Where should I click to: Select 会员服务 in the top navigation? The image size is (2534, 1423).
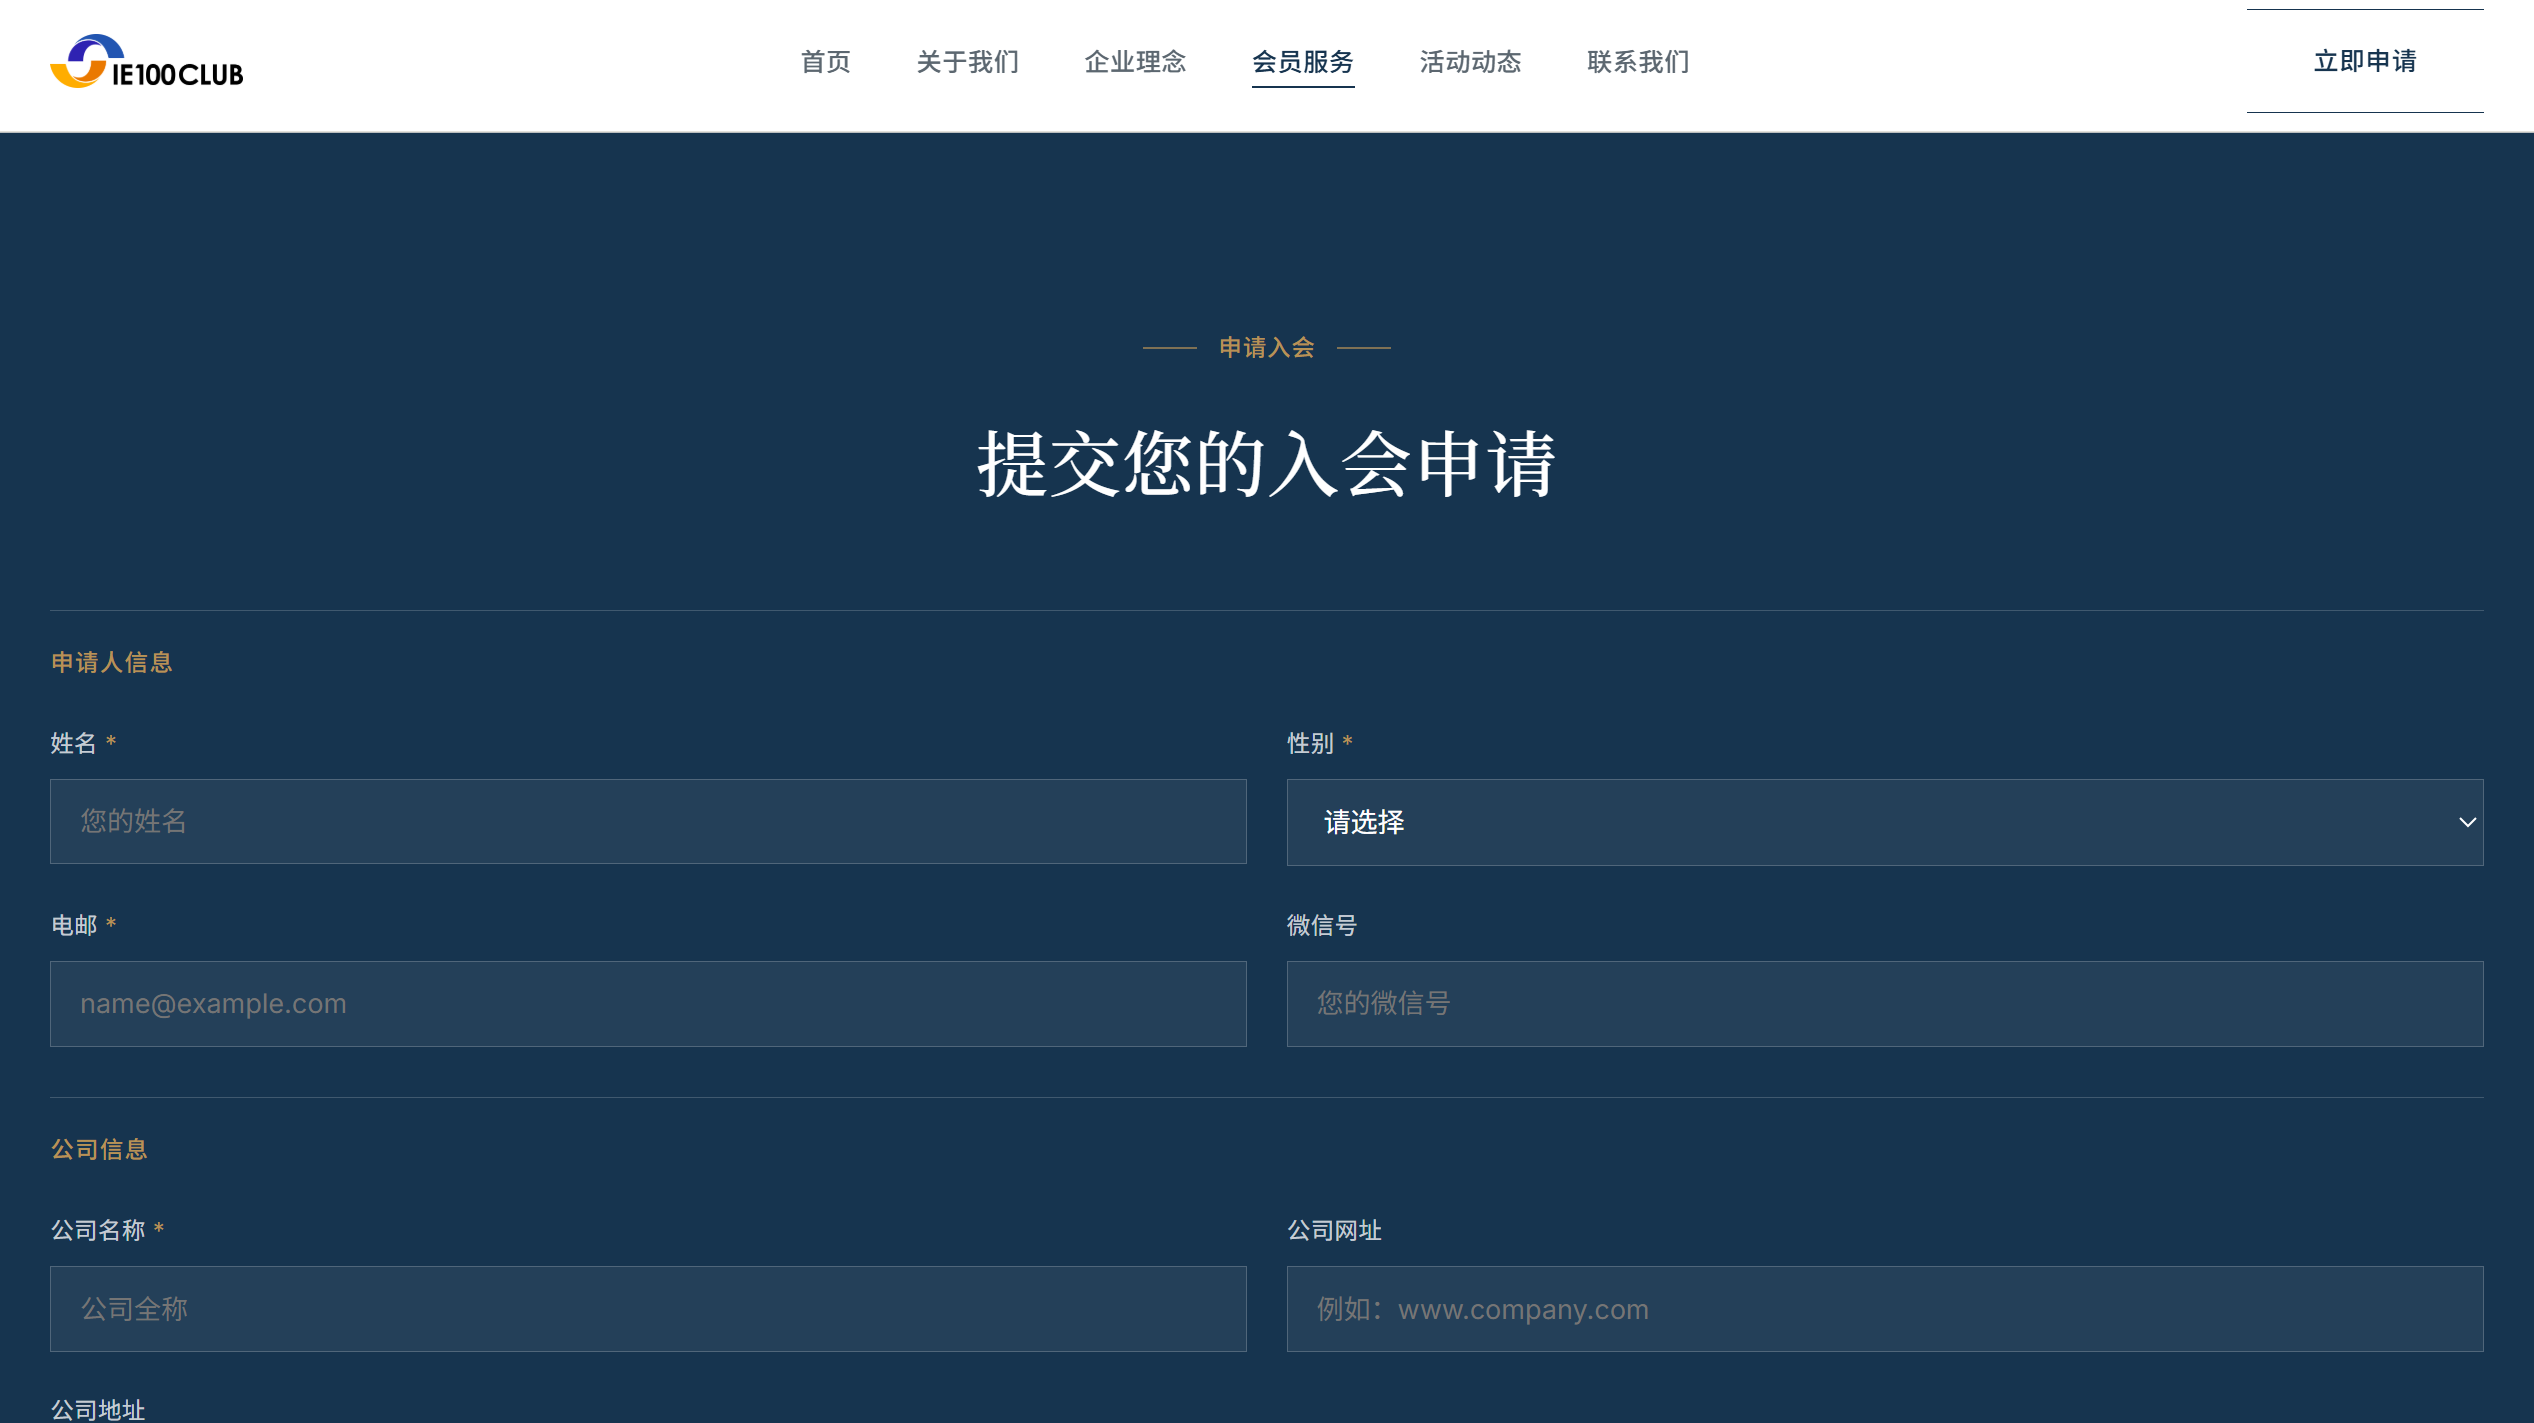[1303, 62]
